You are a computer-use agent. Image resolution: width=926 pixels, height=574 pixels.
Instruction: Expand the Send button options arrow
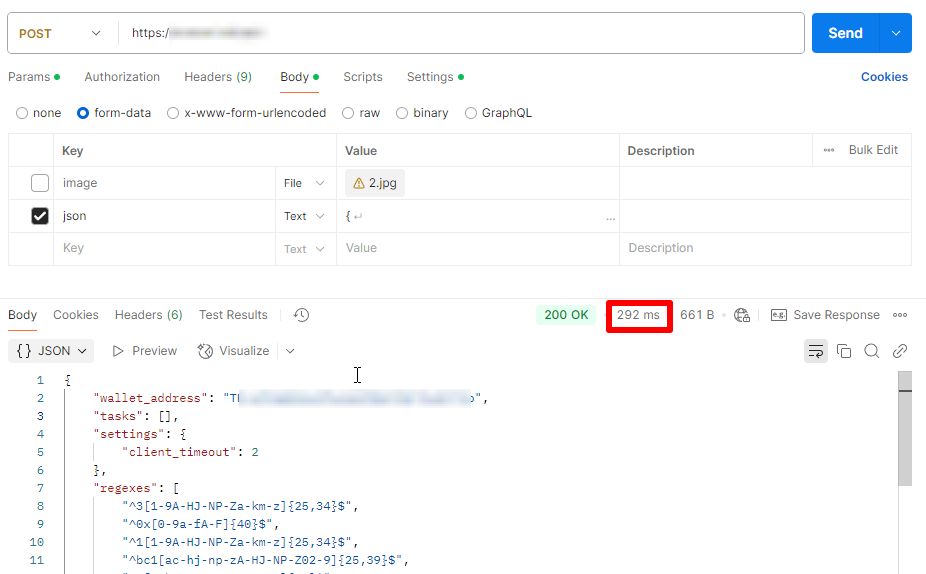point(895,33)
